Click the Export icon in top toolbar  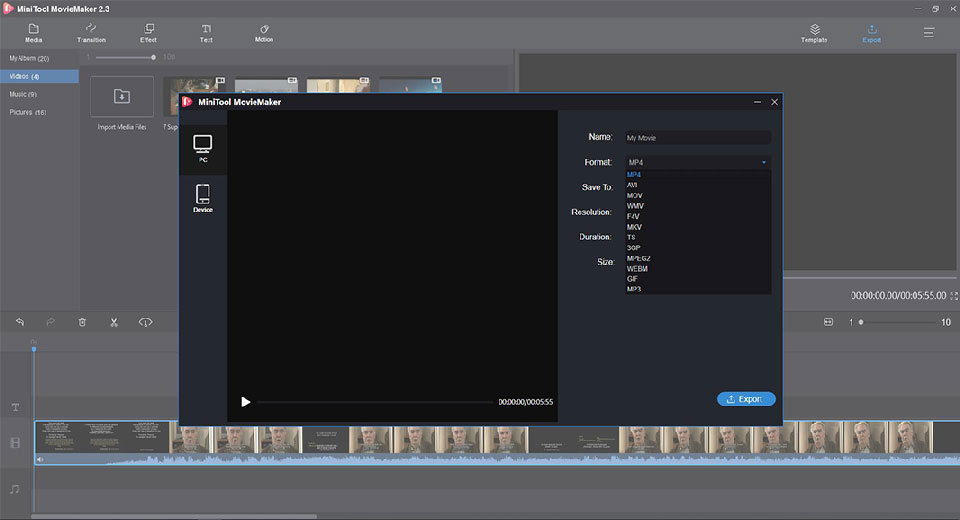pyautogui.click(x=872, y=33)
